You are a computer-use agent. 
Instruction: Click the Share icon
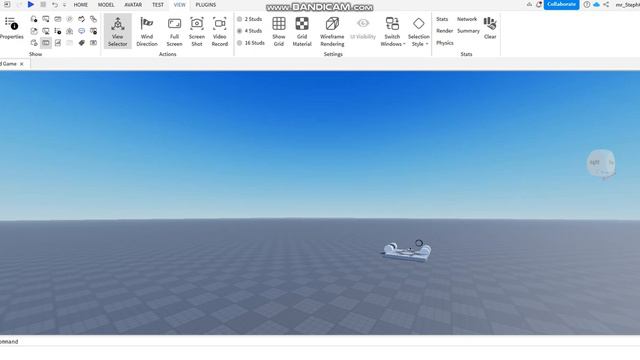pyautogui.click(x=606, y=4)
